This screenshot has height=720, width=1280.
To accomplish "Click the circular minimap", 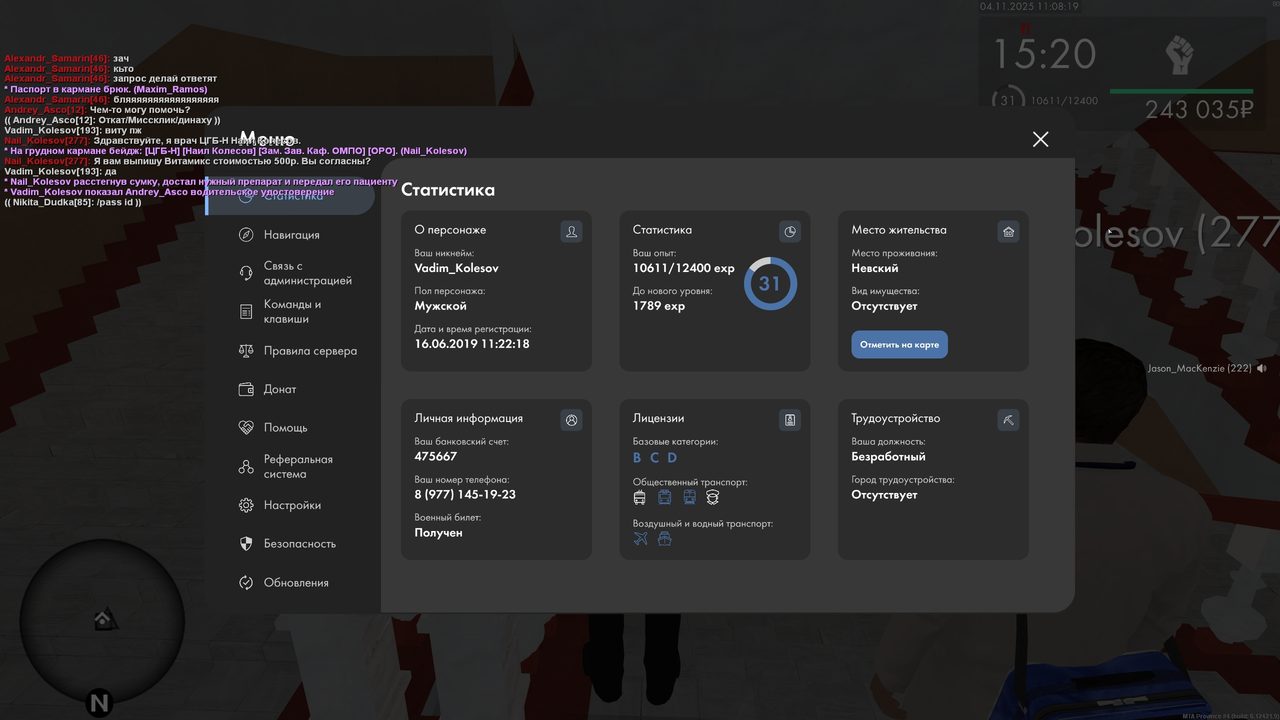I will (103, 620).
